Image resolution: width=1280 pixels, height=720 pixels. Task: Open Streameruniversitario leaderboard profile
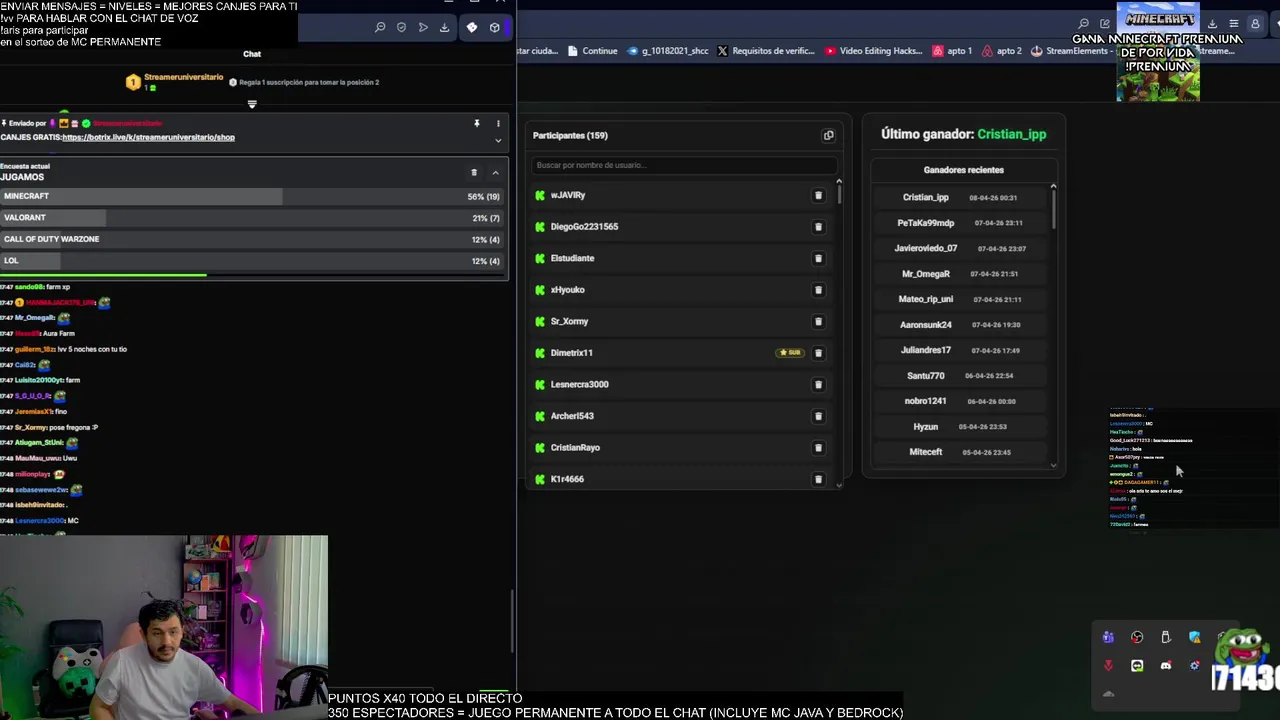point(183,77)
